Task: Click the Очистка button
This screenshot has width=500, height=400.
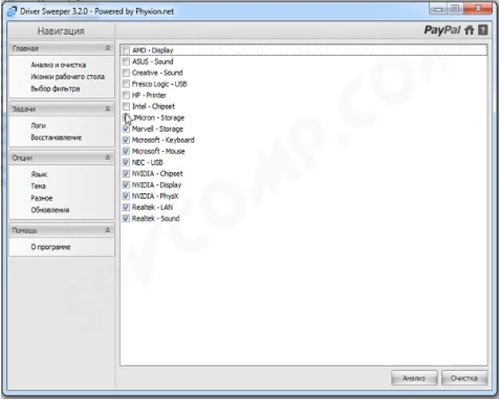Action: tap(464, 378)
